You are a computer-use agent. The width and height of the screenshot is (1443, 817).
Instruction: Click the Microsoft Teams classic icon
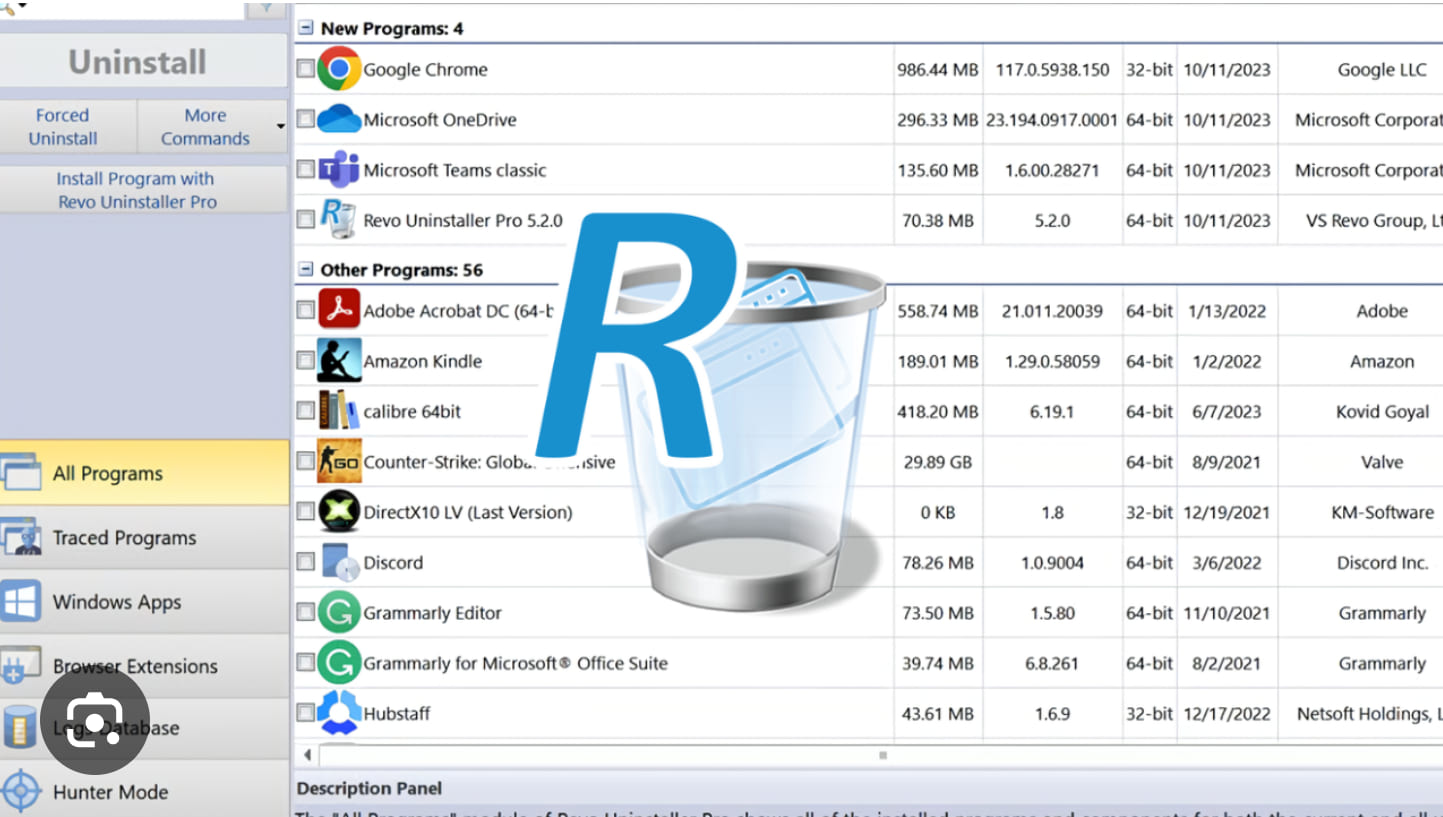pyautogui.click(x=339, y=170)
